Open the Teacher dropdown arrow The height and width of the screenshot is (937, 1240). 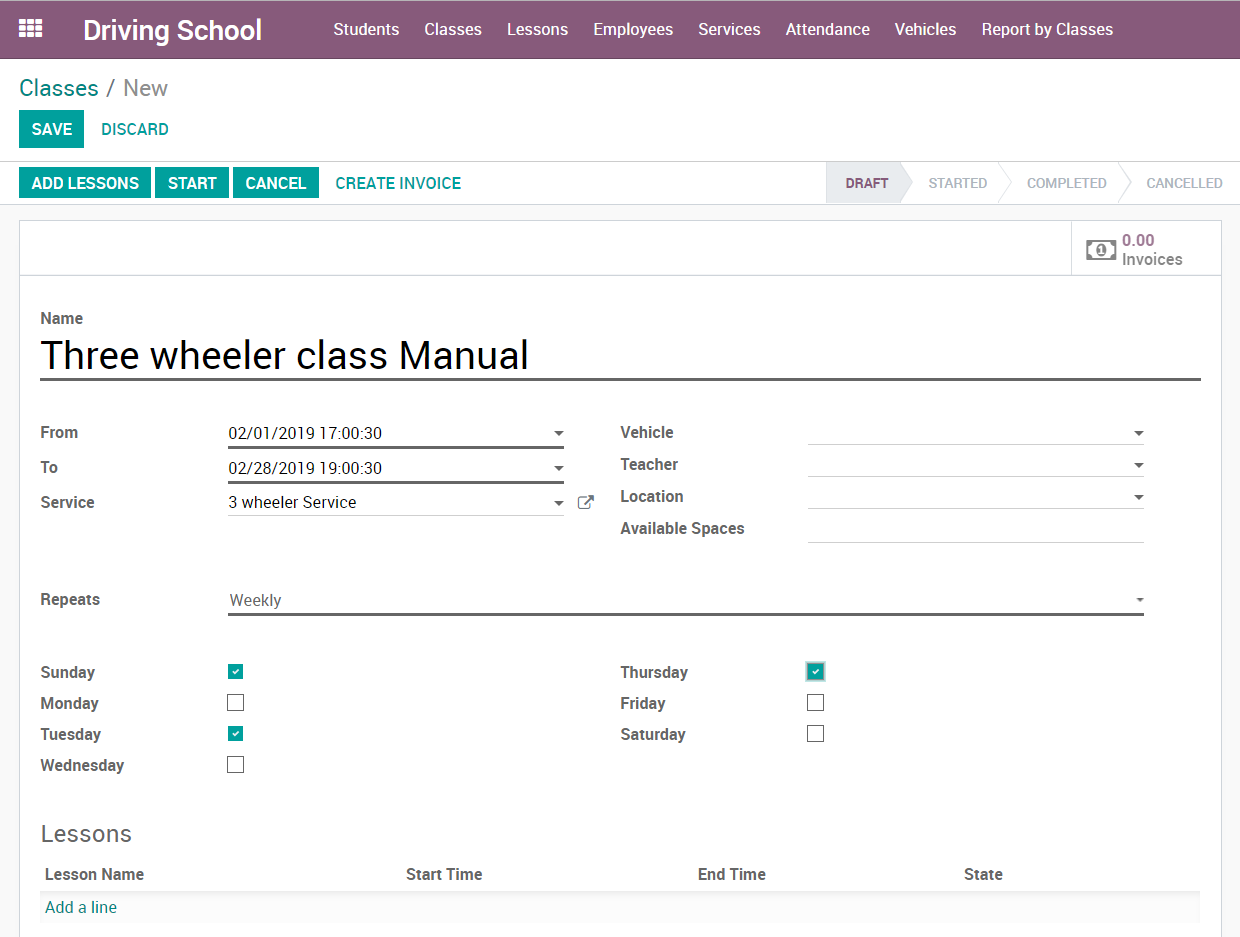point(1138,465)
